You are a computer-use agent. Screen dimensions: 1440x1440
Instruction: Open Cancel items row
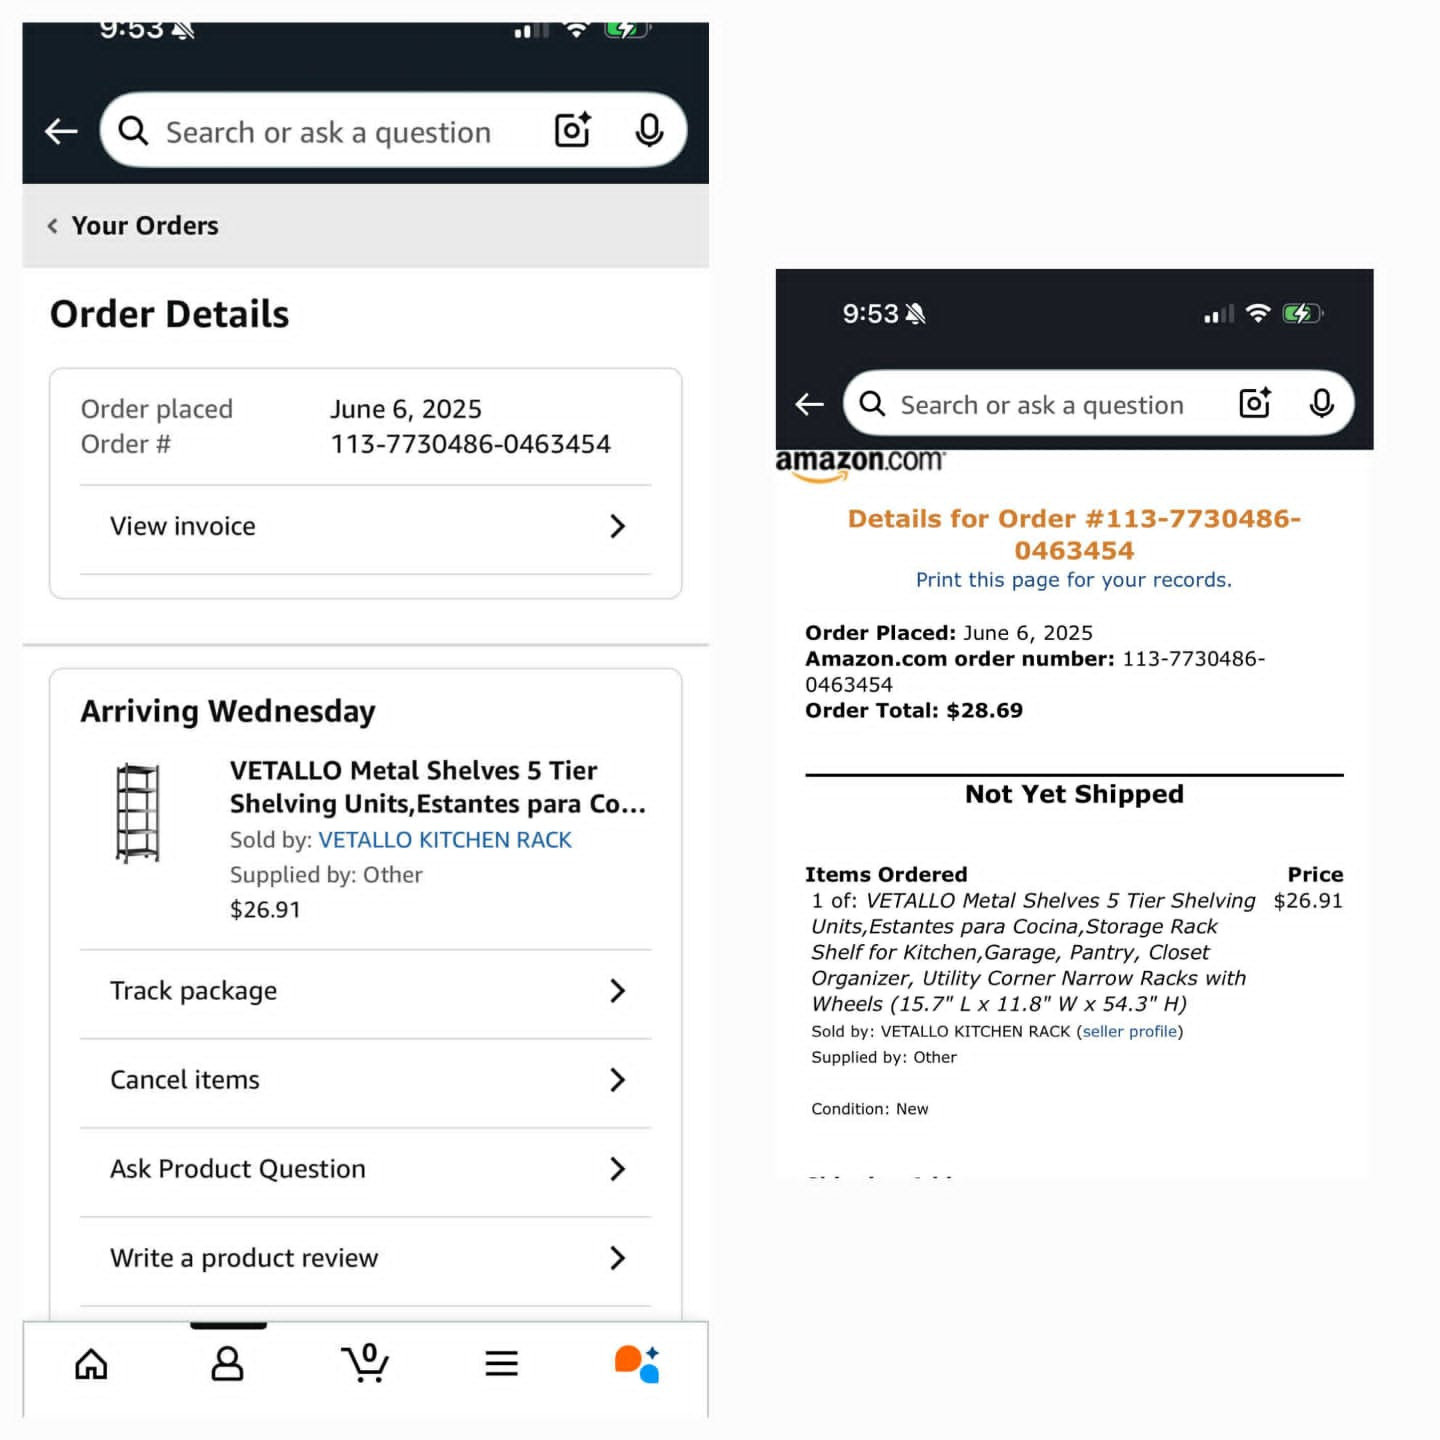pyautogui.click(x=366, y=1080)
